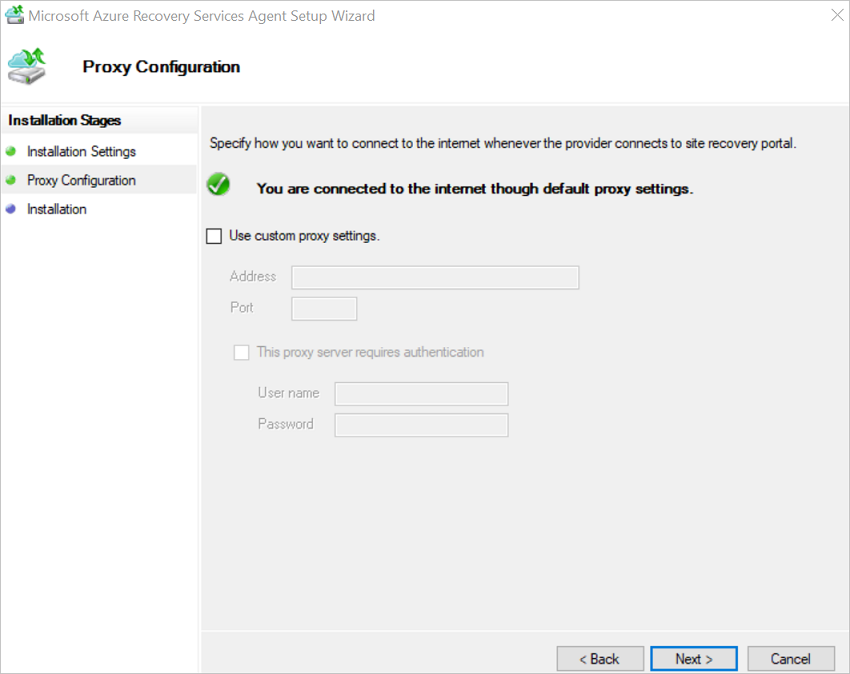Click the Recovery Services Agent title bar icon
Screen dimensions: 850x674
(x=14, y=15)
